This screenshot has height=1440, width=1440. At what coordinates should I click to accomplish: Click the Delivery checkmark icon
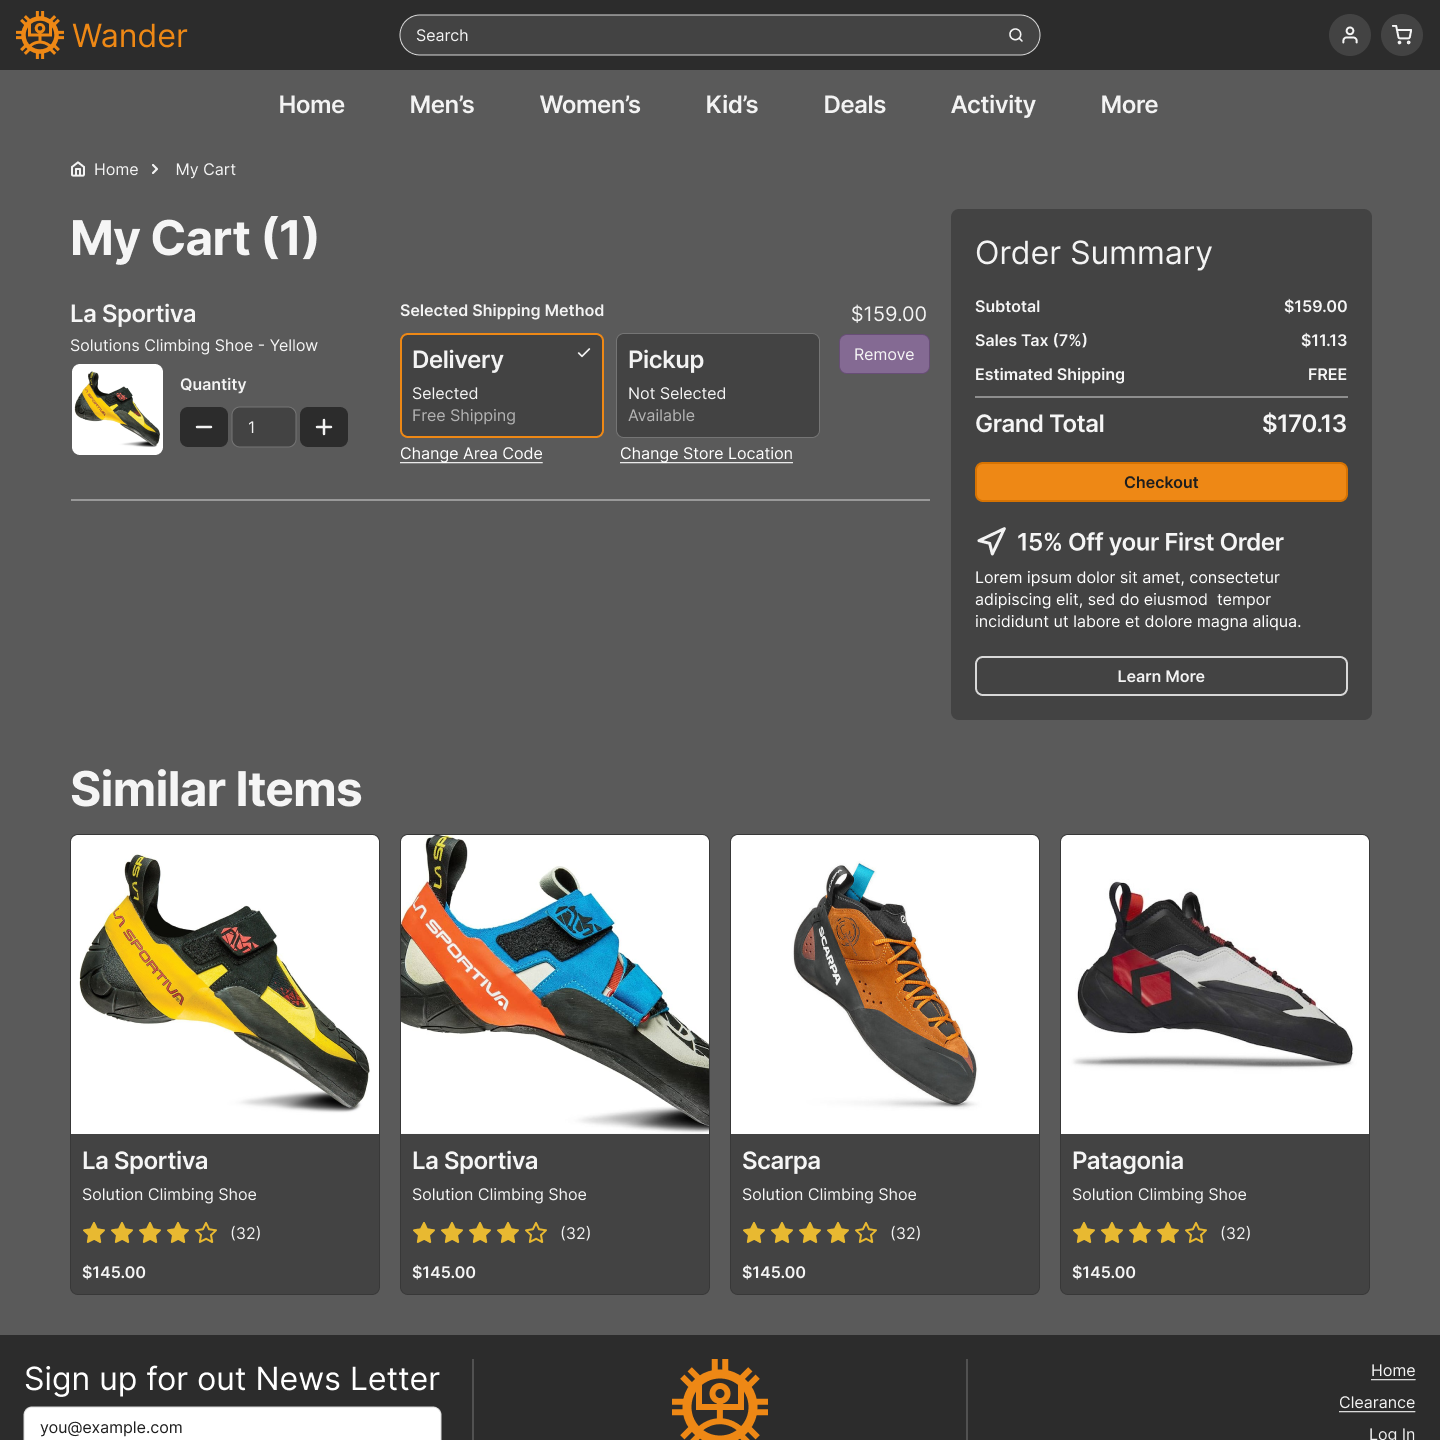click(584, 353)
